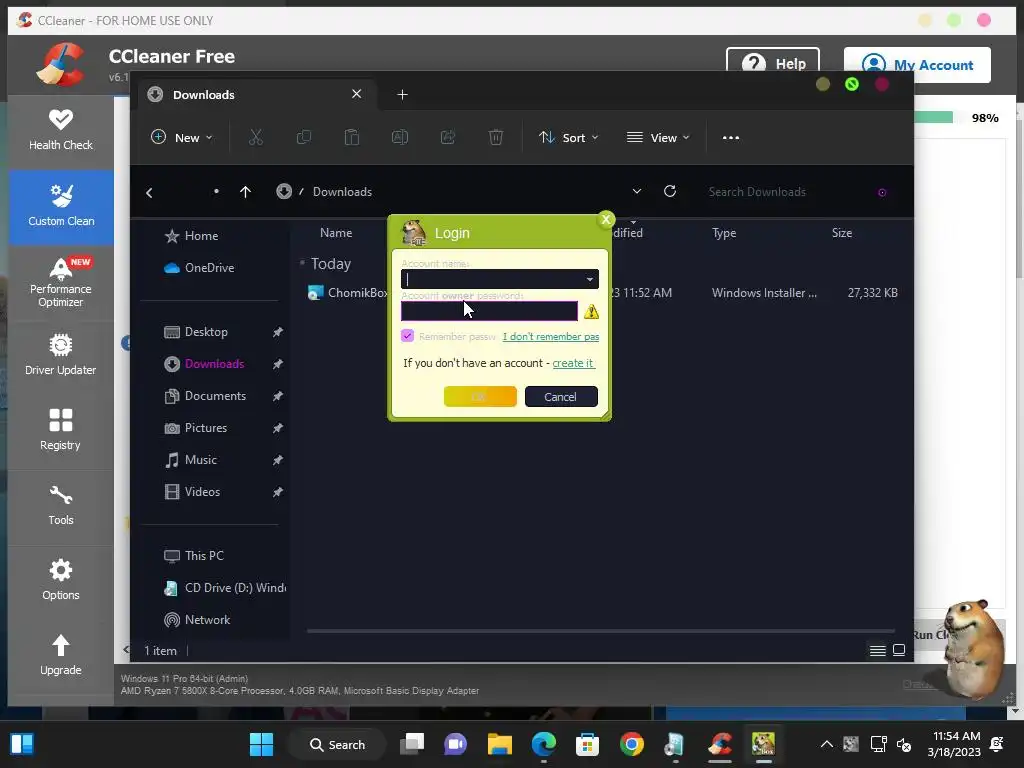Click taskbar Search box
The width and height of the screenshot is (1024, 768).
[337, 744]
